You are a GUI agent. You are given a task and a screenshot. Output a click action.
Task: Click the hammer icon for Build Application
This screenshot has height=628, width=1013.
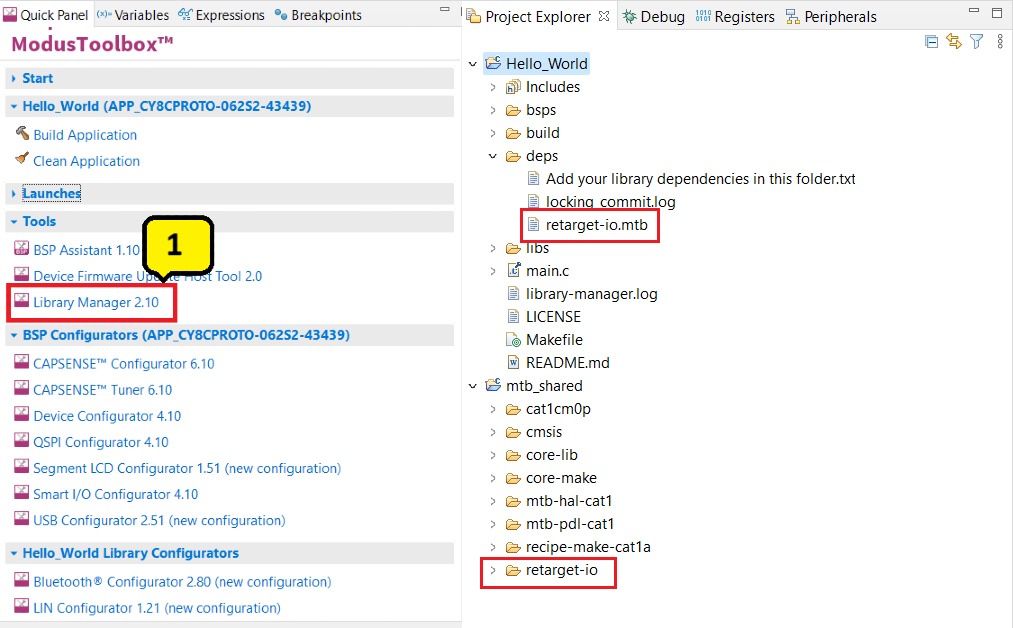click(22, 133)
